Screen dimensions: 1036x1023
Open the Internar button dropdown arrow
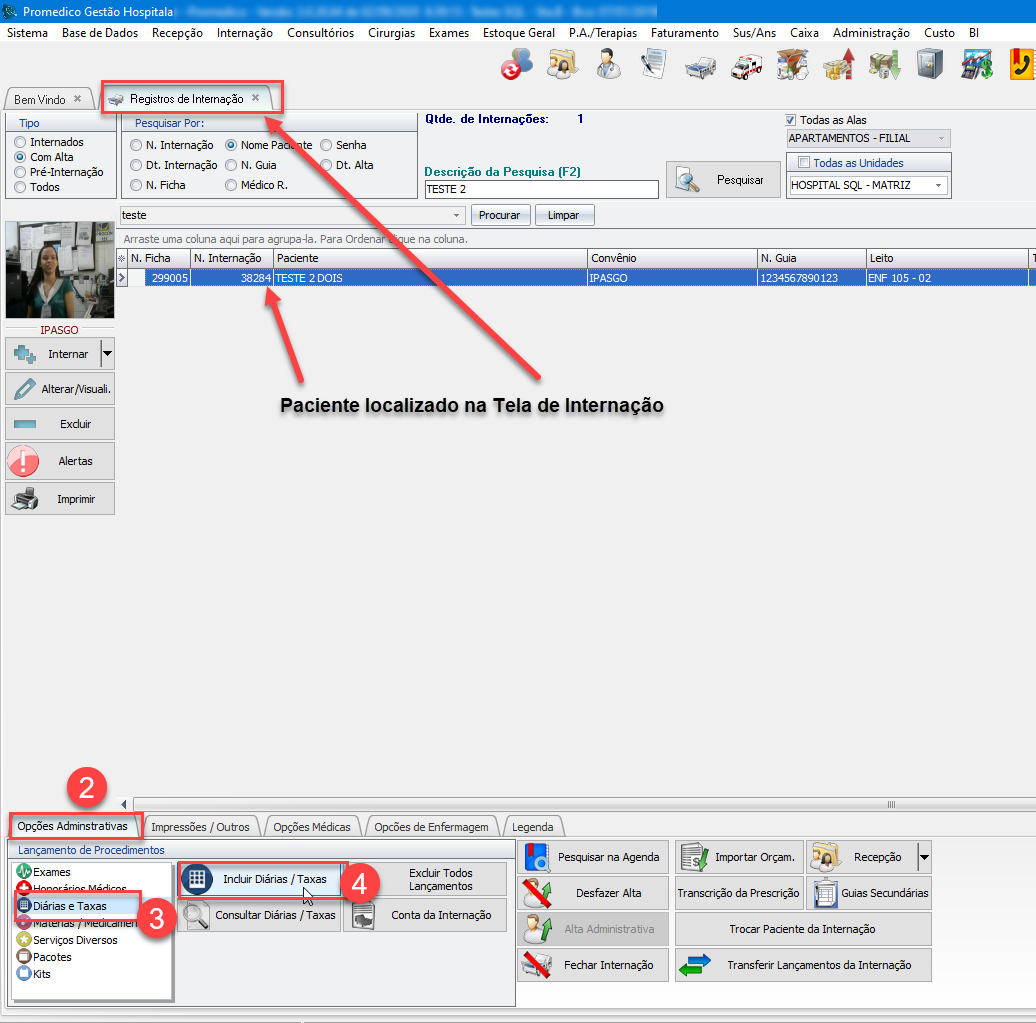tap(108, 354)
